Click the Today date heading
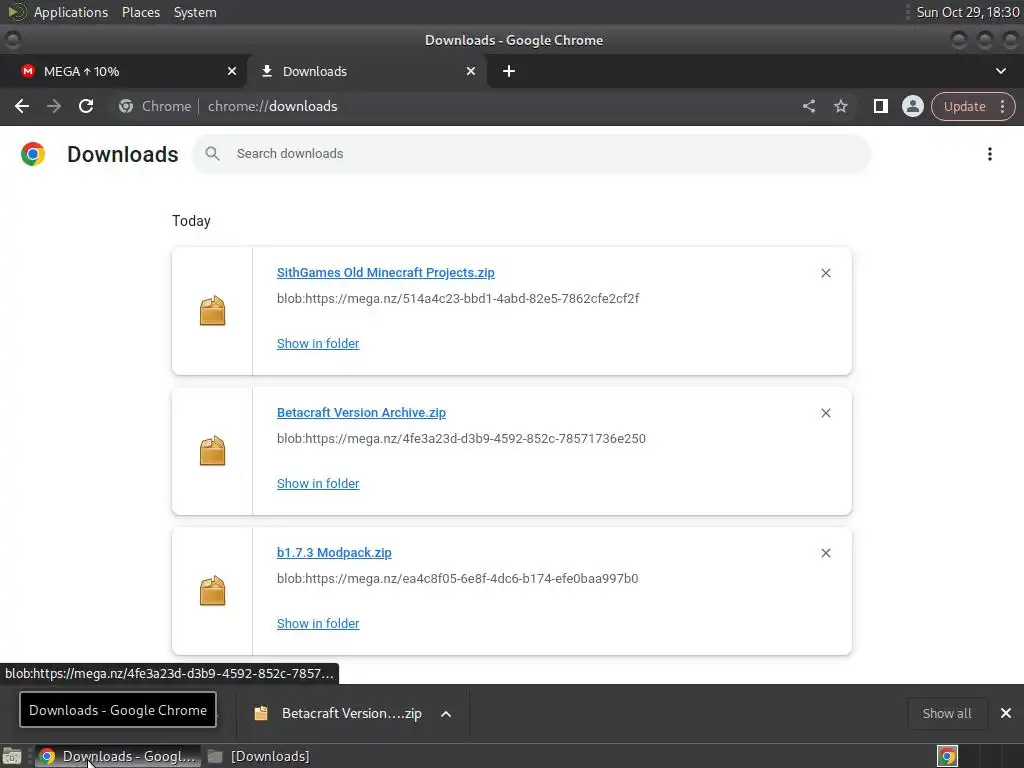The height and width of the screenshot is (768, 1024). [191, 221]
